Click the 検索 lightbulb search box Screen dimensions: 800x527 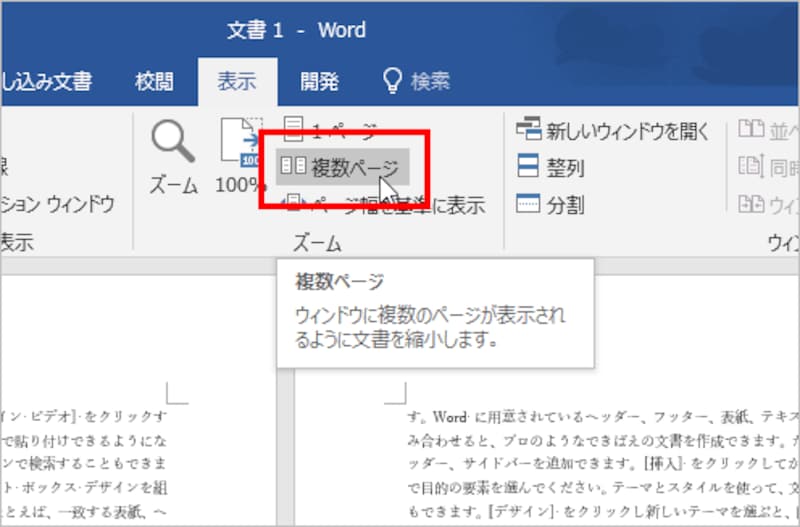[x=416, y=82]
